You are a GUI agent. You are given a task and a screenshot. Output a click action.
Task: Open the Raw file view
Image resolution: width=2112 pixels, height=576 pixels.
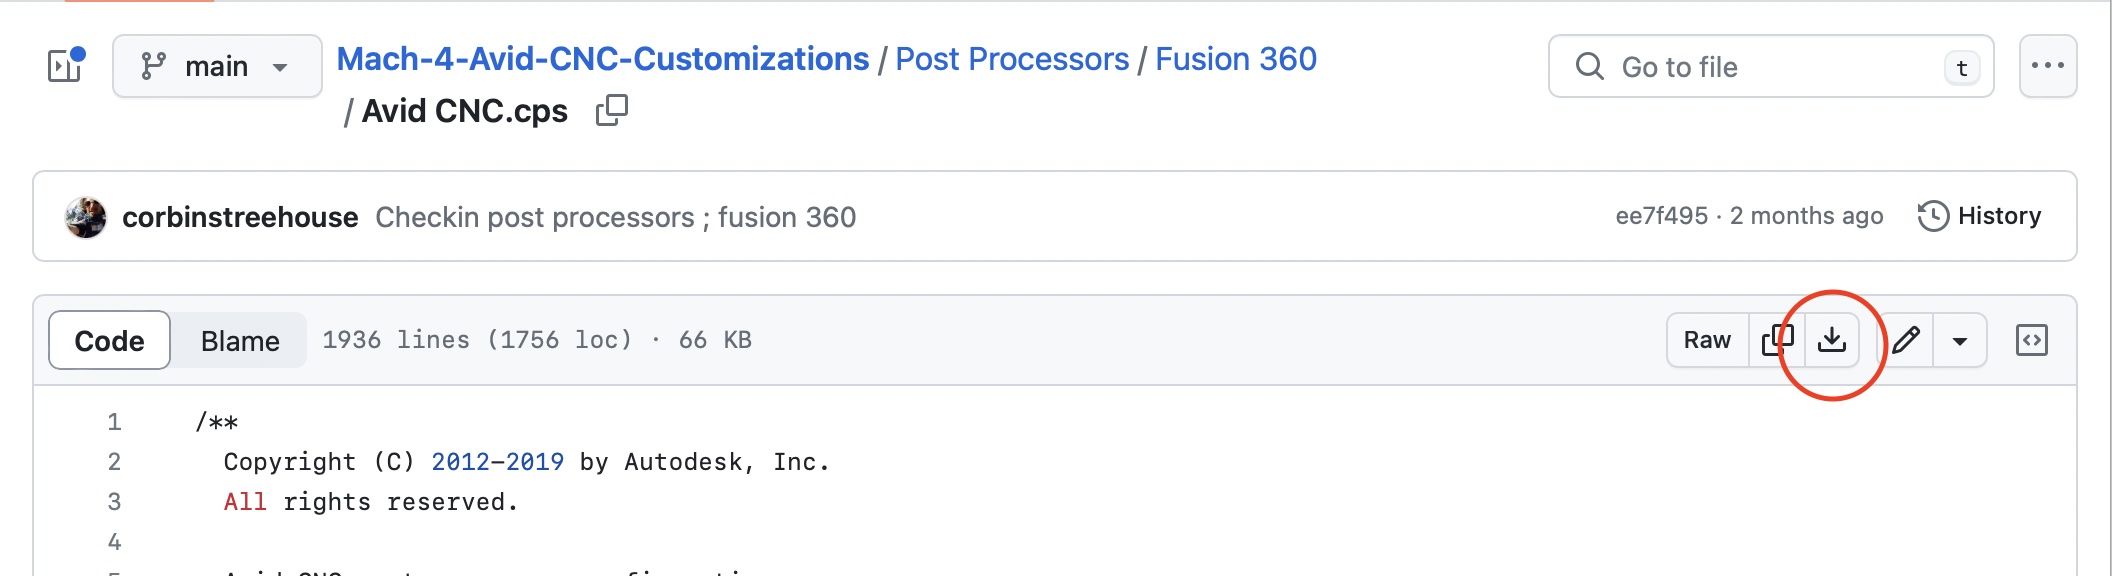click(x=1707, y=340)
